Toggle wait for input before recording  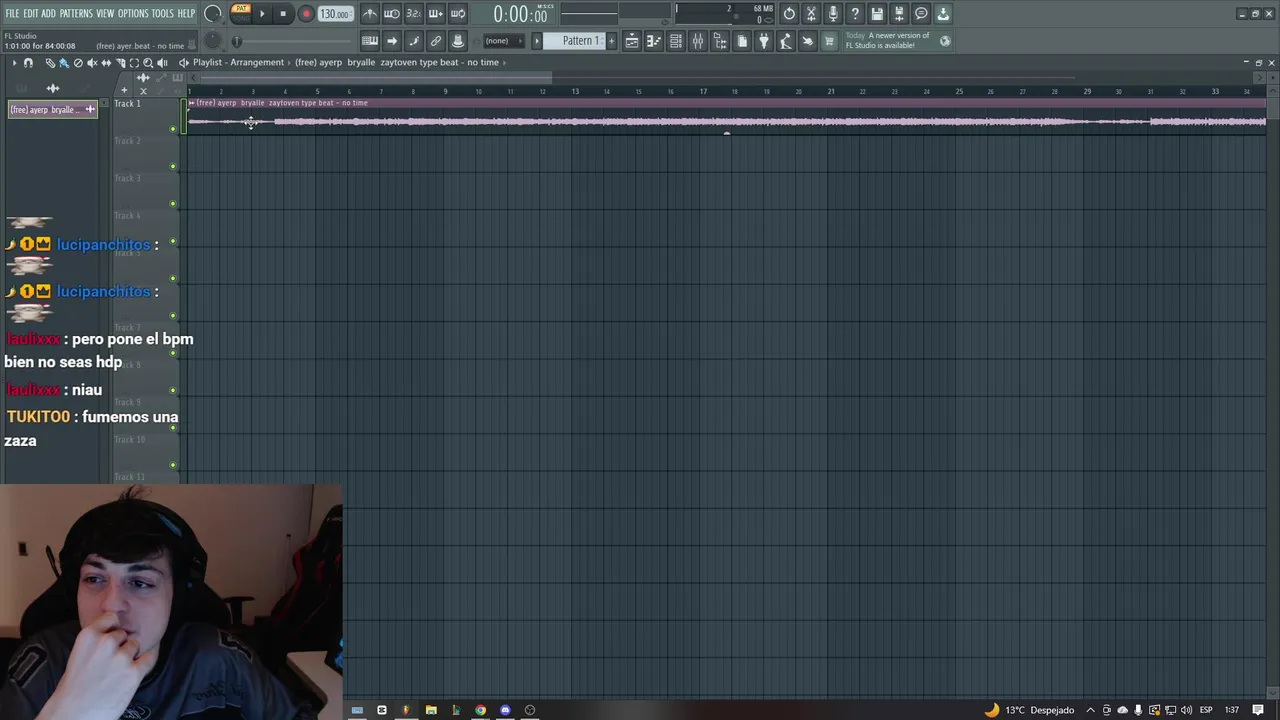392,14
